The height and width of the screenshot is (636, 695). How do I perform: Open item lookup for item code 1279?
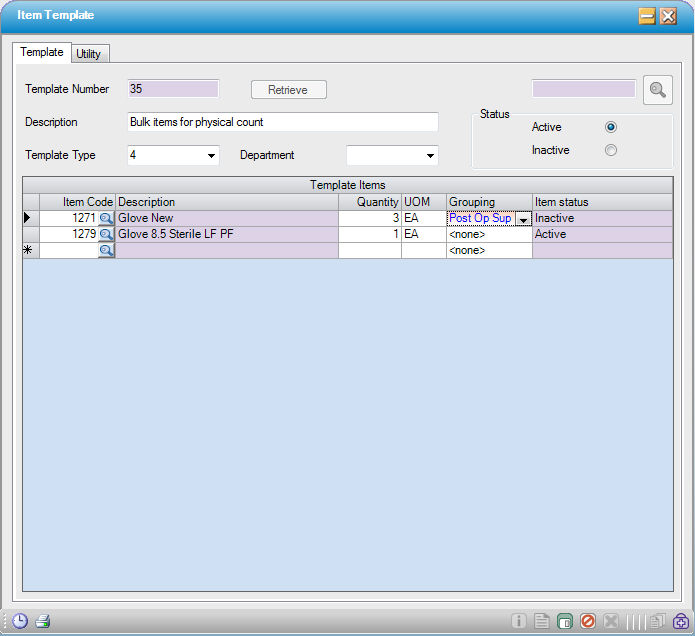tap(106, 234)
